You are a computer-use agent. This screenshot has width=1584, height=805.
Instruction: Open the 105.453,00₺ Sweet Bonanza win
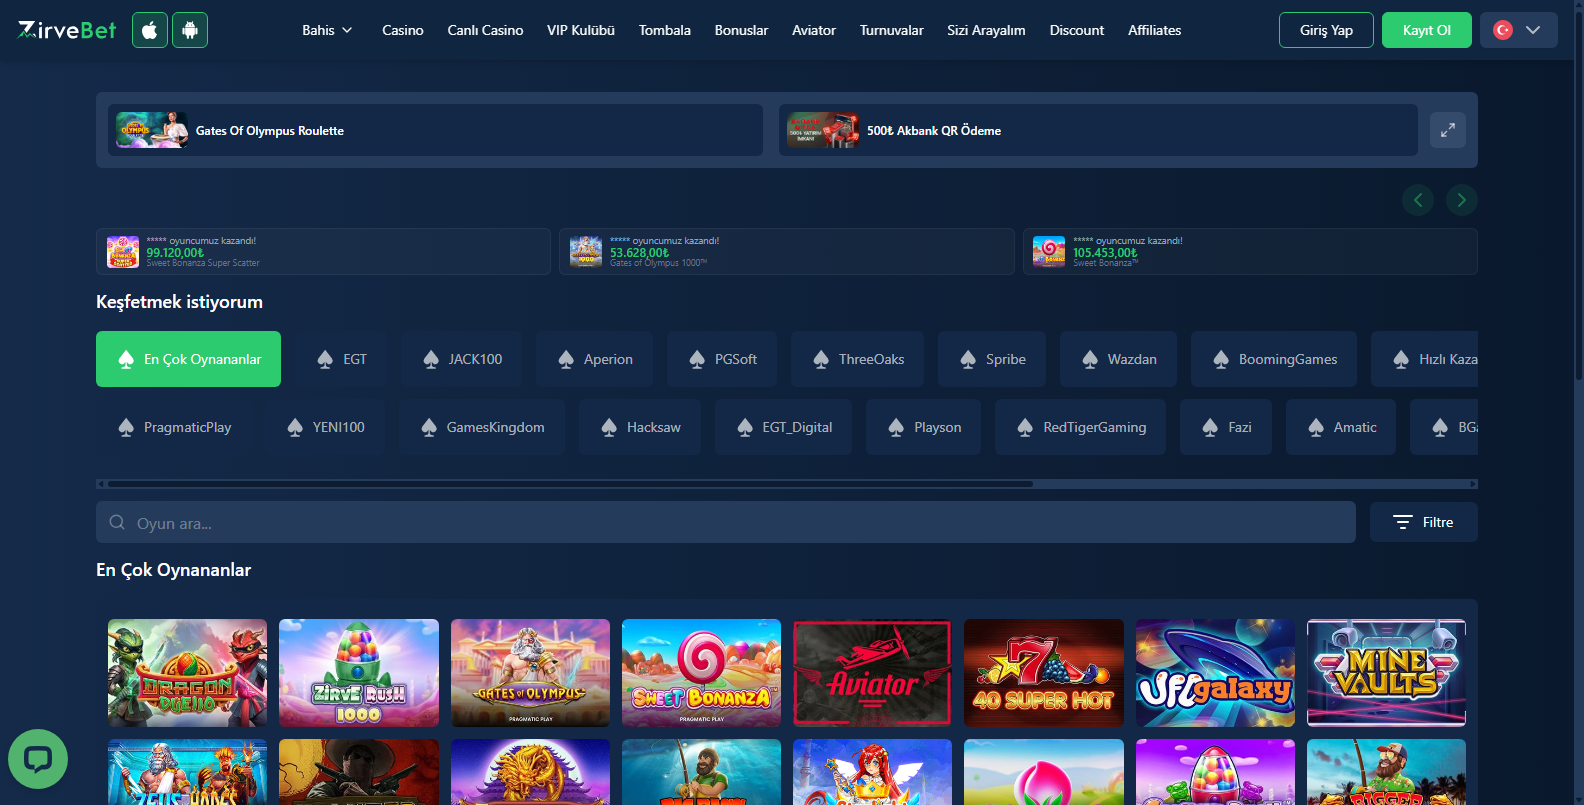1250,252
